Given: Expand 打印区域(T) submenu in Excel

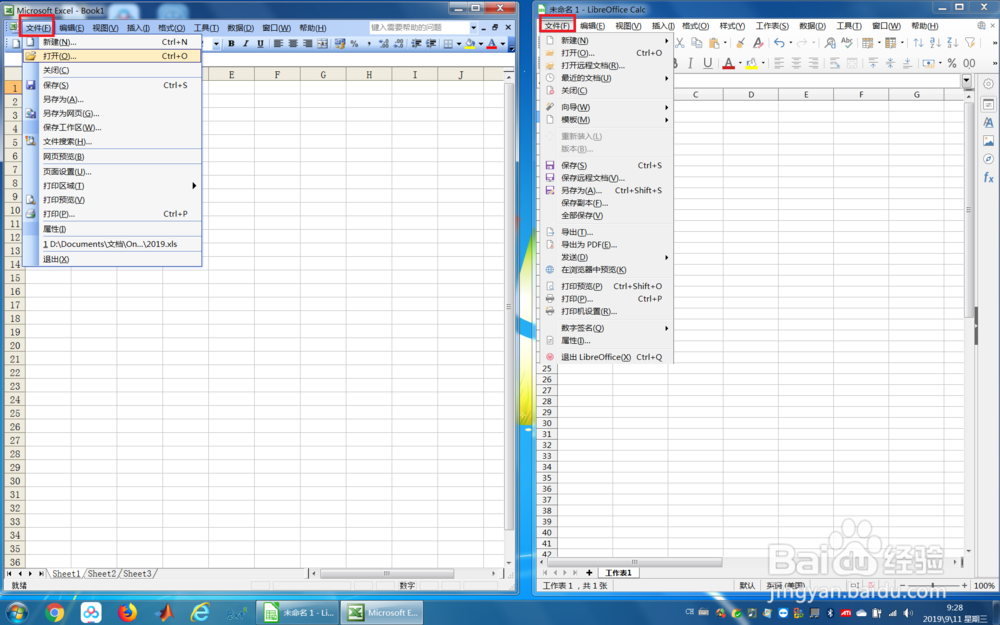Looking at the screenshot, I should pyautogui.click(x=194, y=186).
